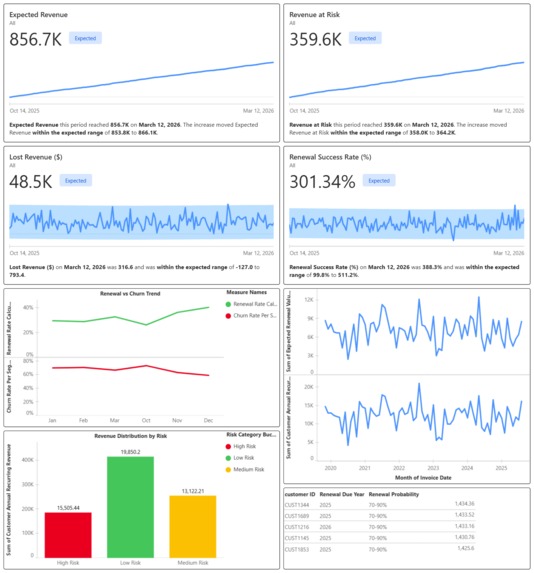Image resolution: width=534 pixels, height=573 pixels.
Task: Click the 359.6K revenue at risk value
Action: [315, 39]
